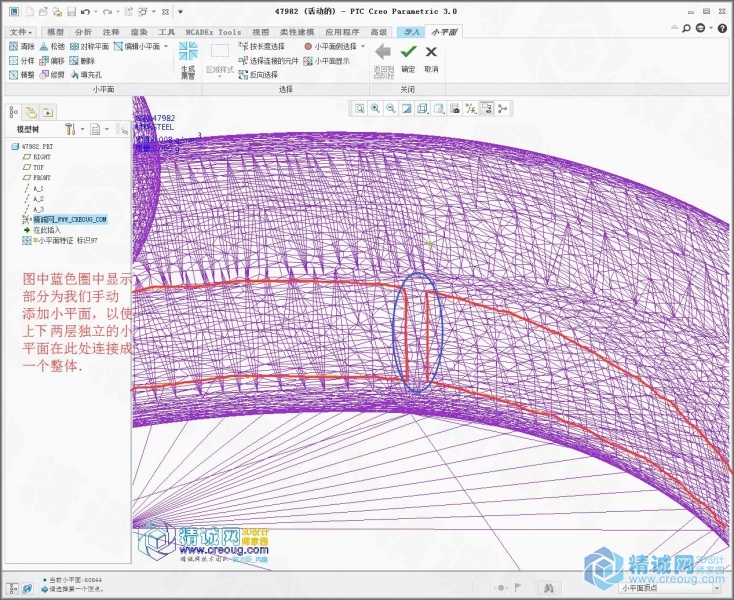The height and width of the screenshot is (600, 734).
Task: Click the Zoom Out icon in graphics toolbar
Action: [x=391, y=109]
